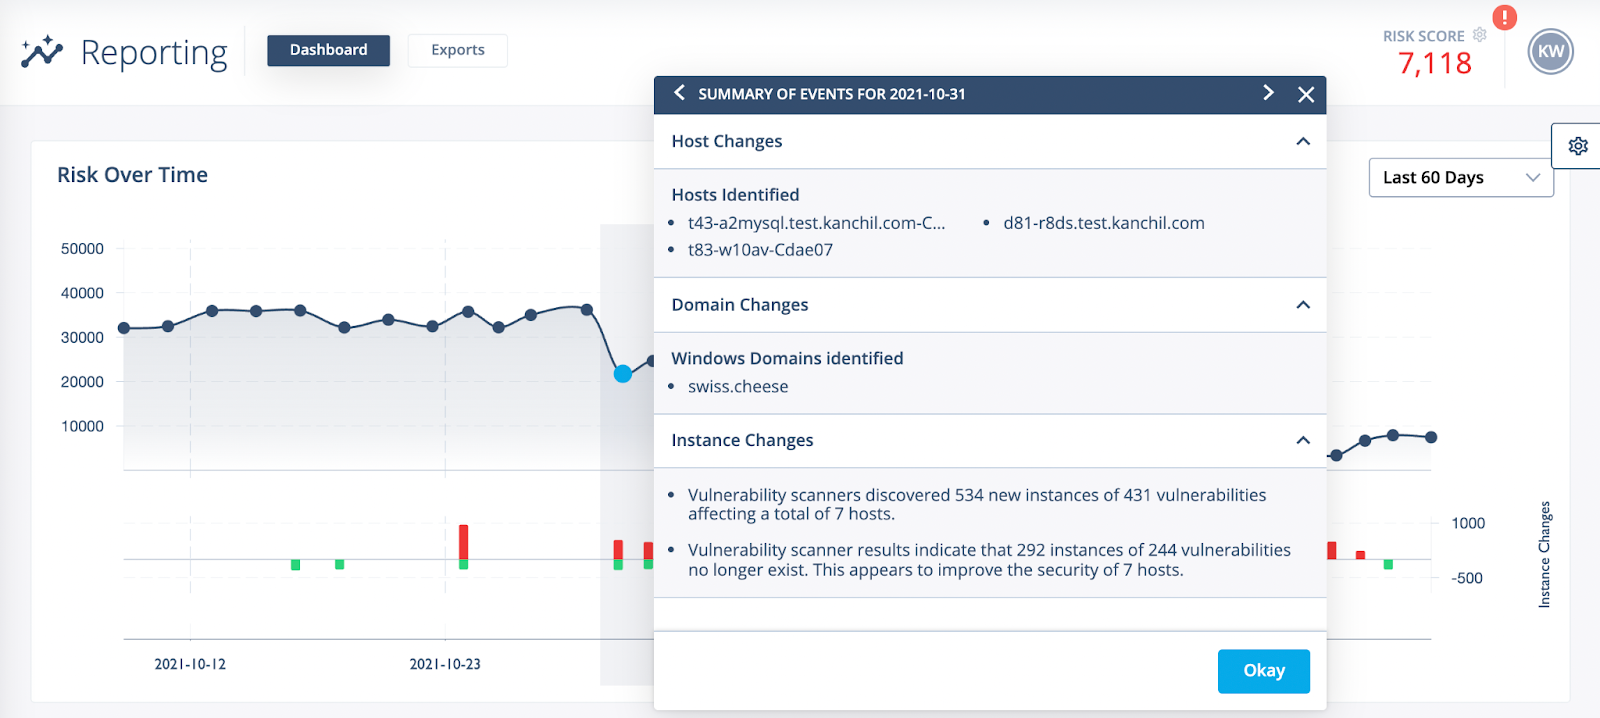The image size is (1600, 718).
Task: Click the swiss.cheese domain entry
Action: (738, 387)
